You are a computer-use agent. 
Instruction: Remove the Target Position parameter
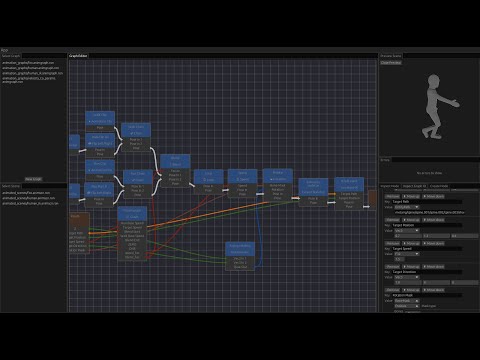[393, 220]
